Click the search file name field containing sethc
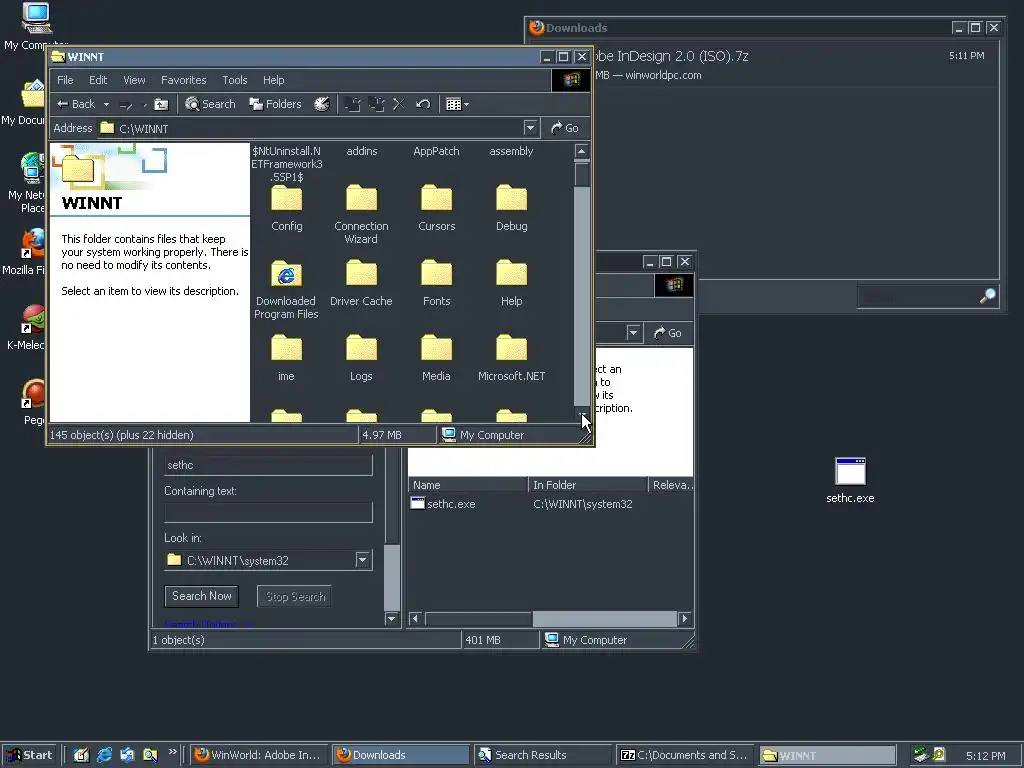 click(268, 465)
